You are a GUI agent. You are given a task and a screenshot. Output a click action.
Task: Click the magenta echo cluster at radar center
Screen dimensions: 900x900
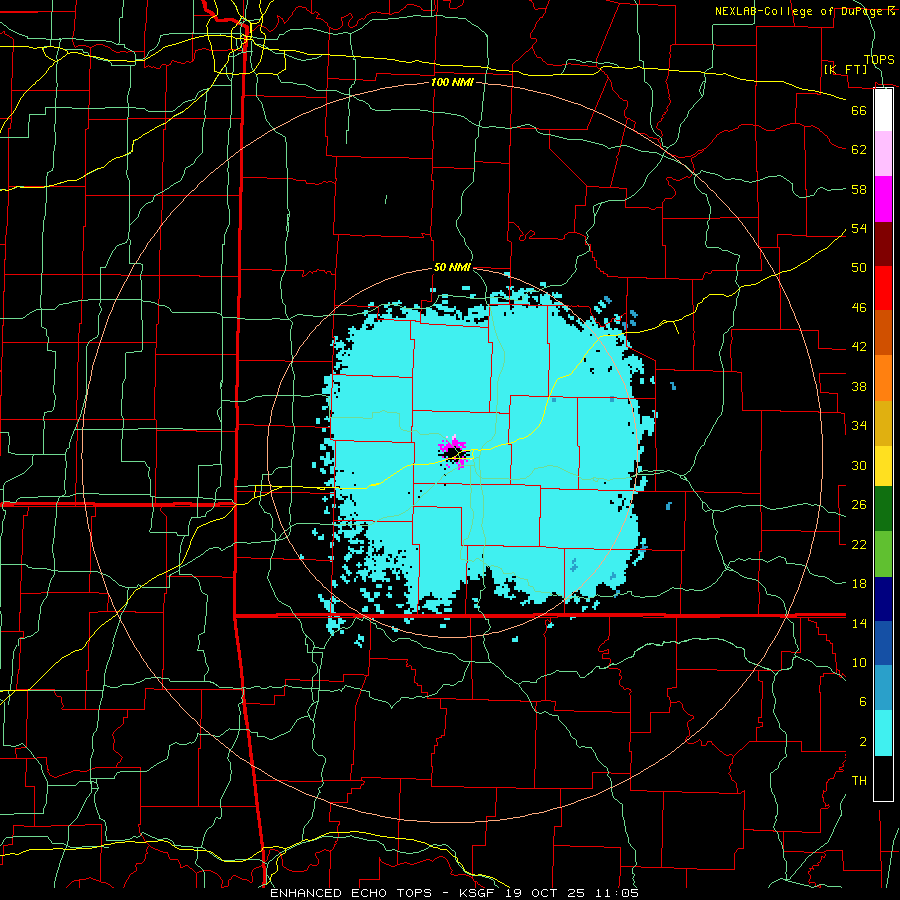click(454, 452)
